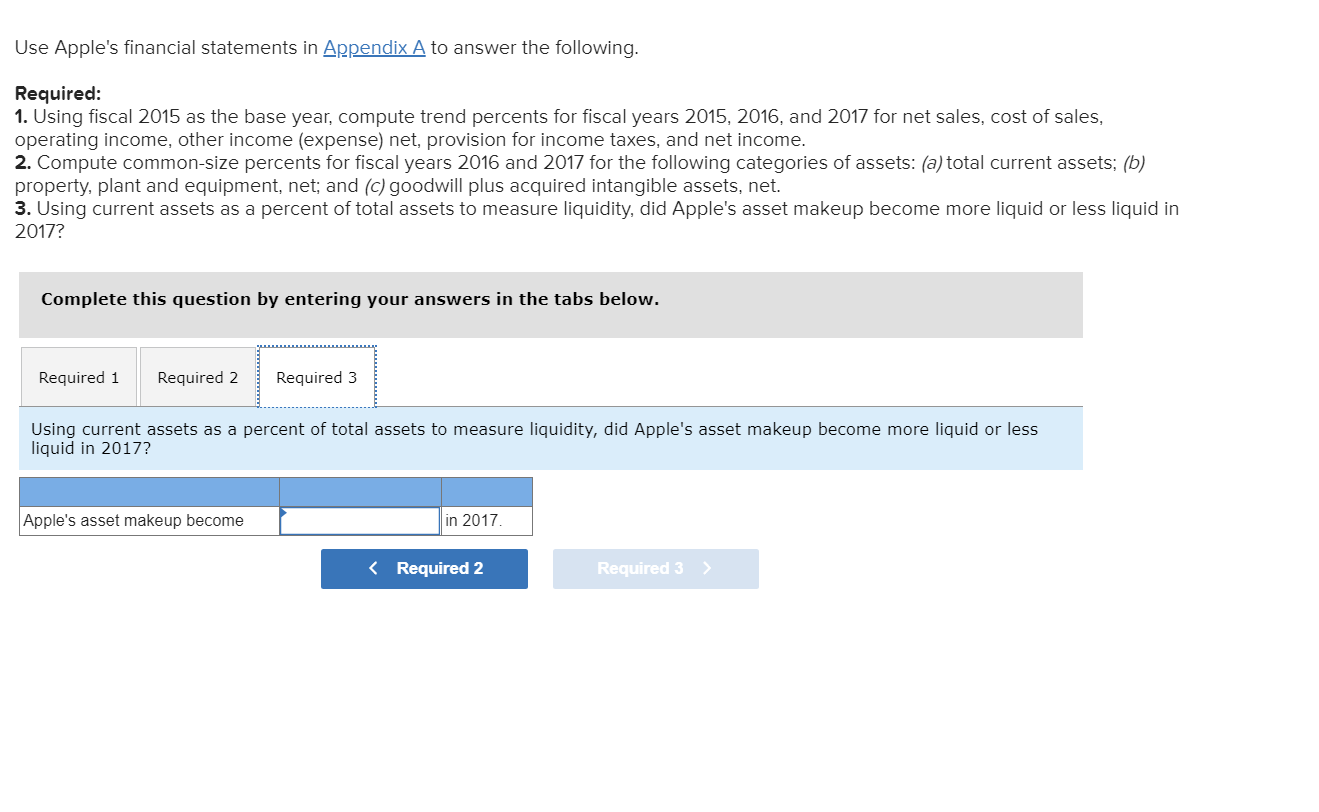1319x812 pixels.
Task: Select the Required heading text
Action: [x=56, y=93]
